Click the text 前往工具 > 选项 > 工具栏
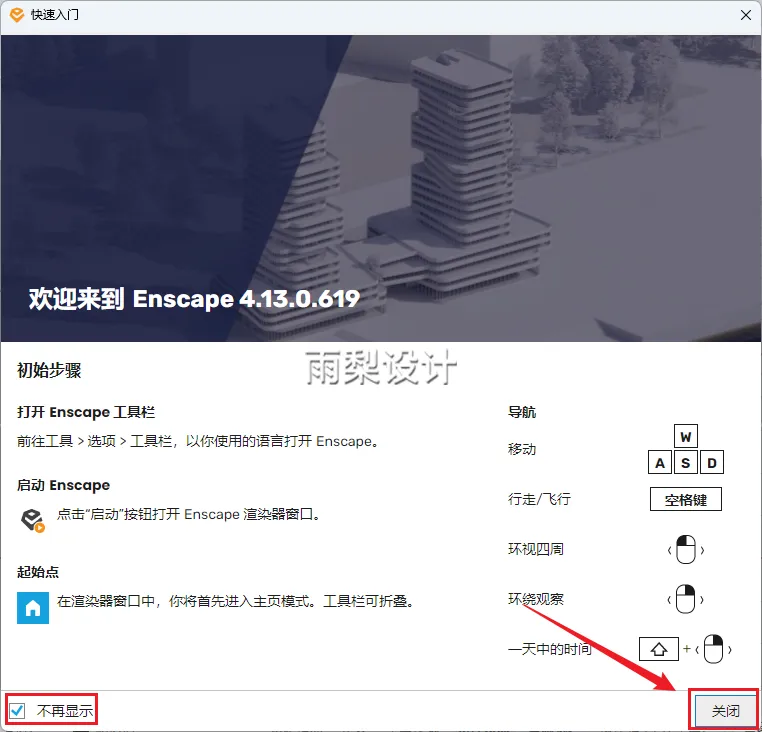Image resolution: width=762 pixels, height=732 pixels. click(94, 441)
